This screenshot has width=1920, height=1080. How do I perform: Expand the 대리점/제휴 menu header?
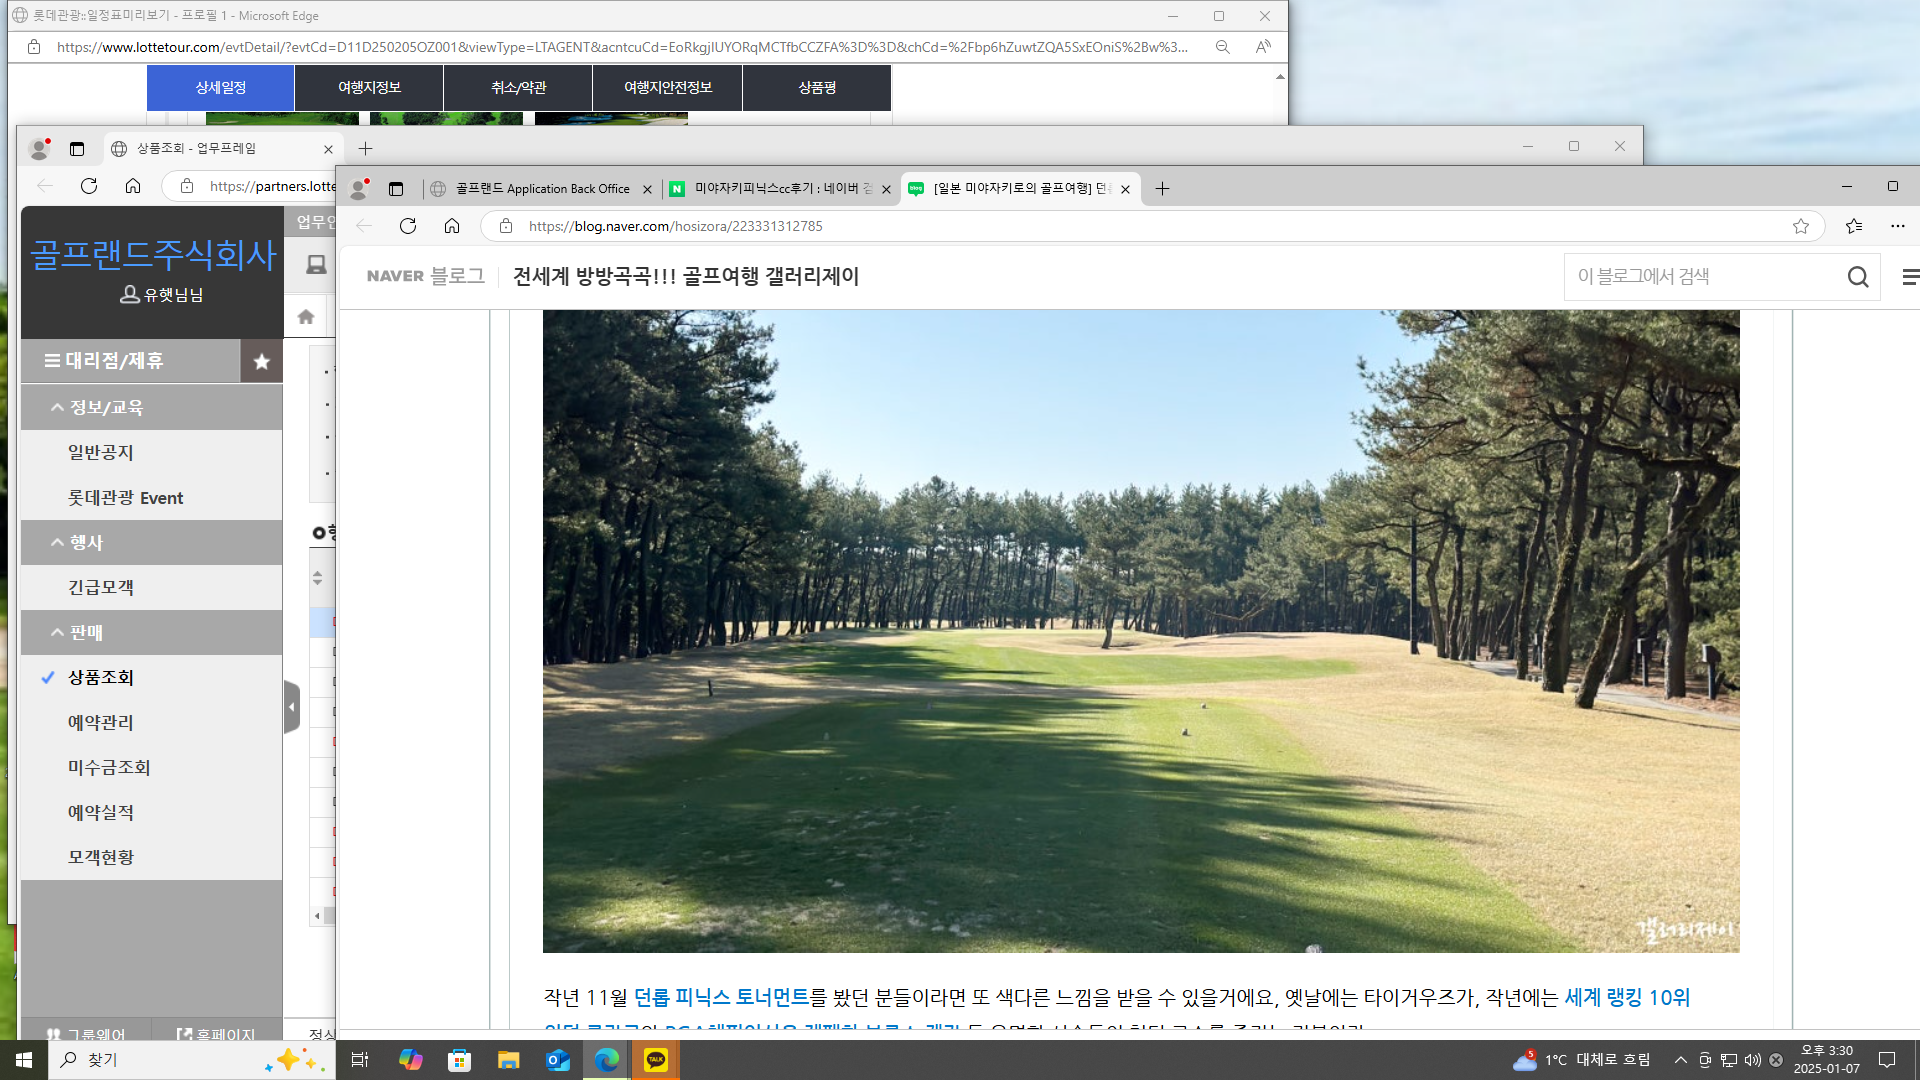point(130,361)
